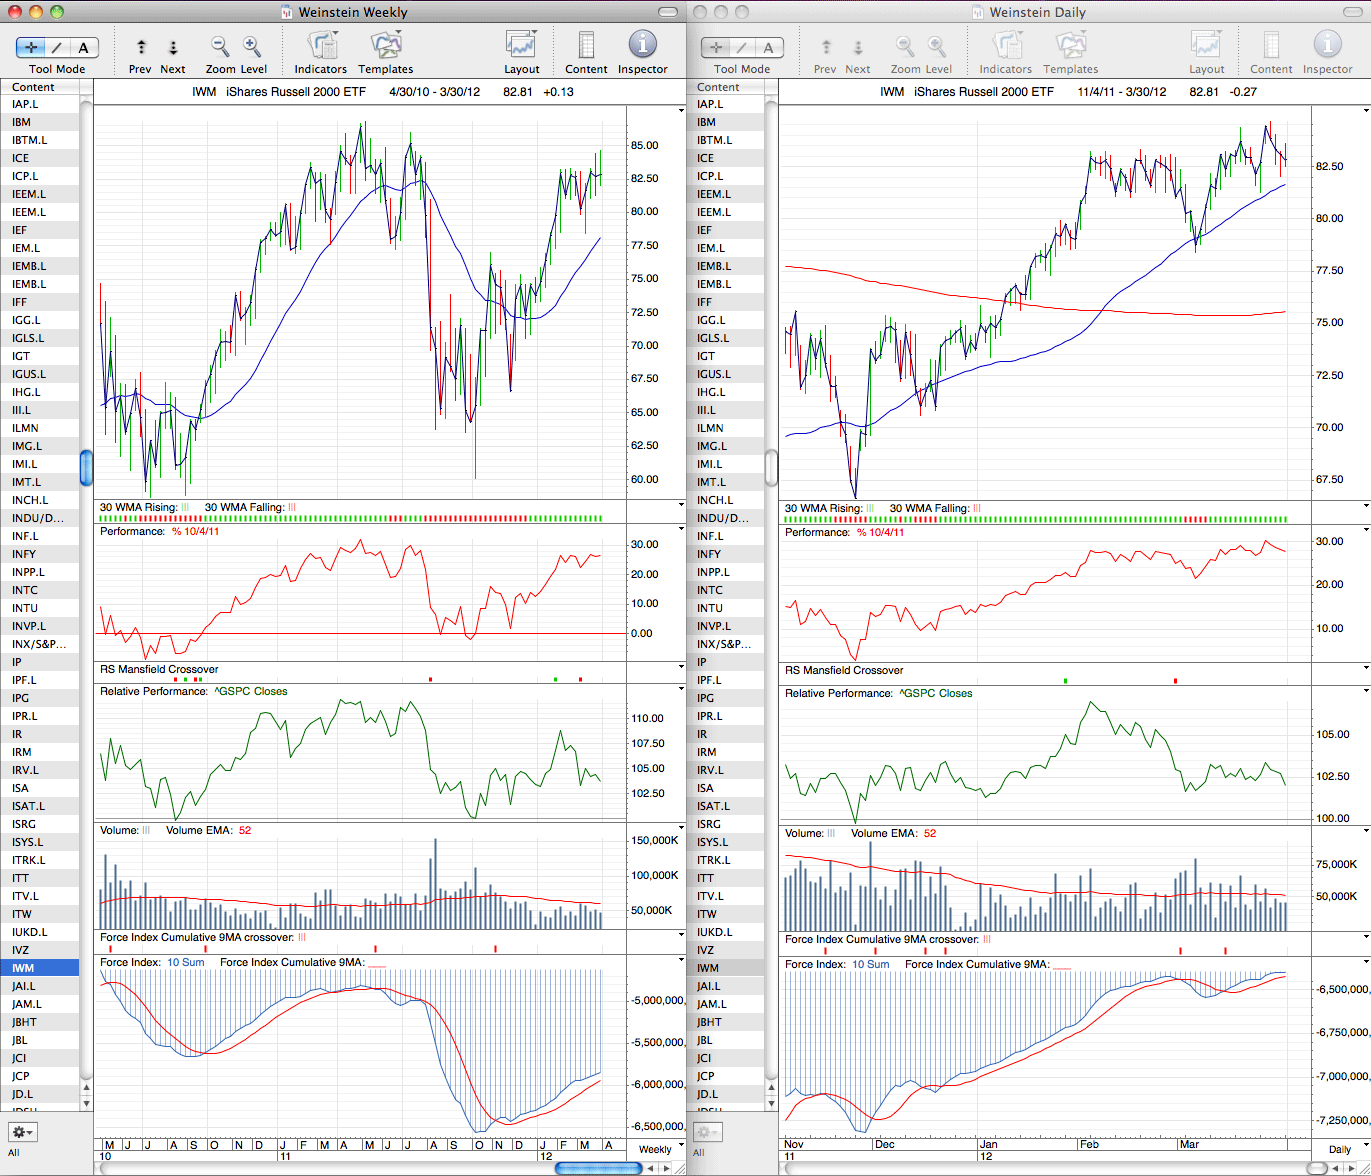Toggle Content panel in Weinstein Daily
This screenshot has width=1371, height=1176.
coord(1271,45)
